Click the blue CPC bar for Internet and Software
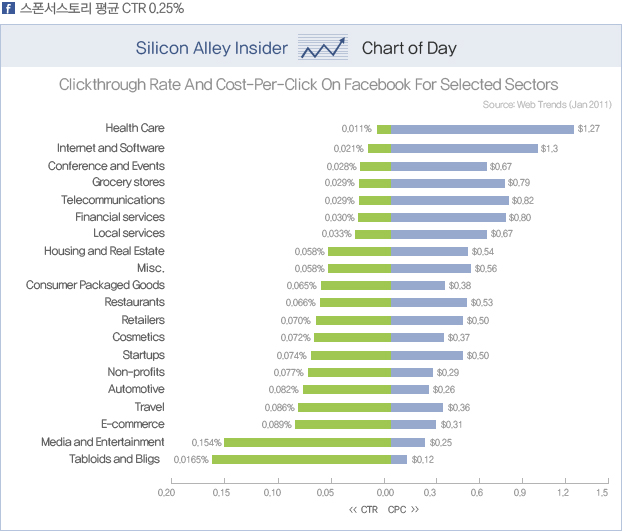This screenshot has width=623, height=531. click(x=464, y=147)
